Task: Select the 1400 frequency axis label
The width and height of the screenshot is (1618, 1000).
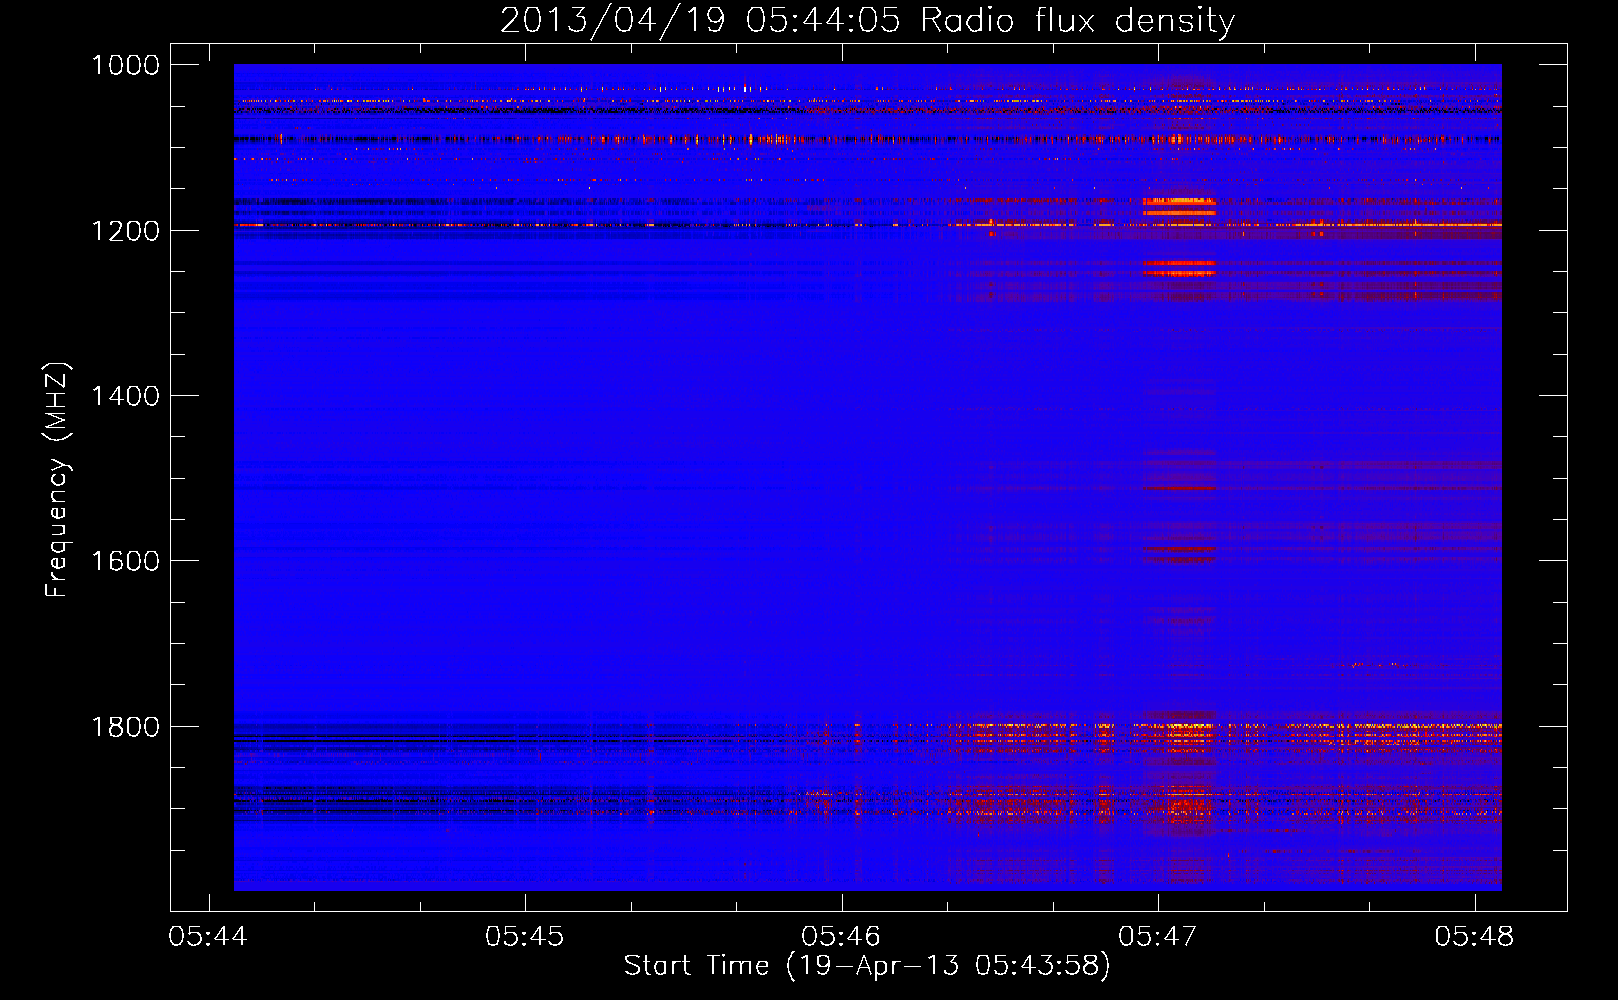Action: coord(125,396)
